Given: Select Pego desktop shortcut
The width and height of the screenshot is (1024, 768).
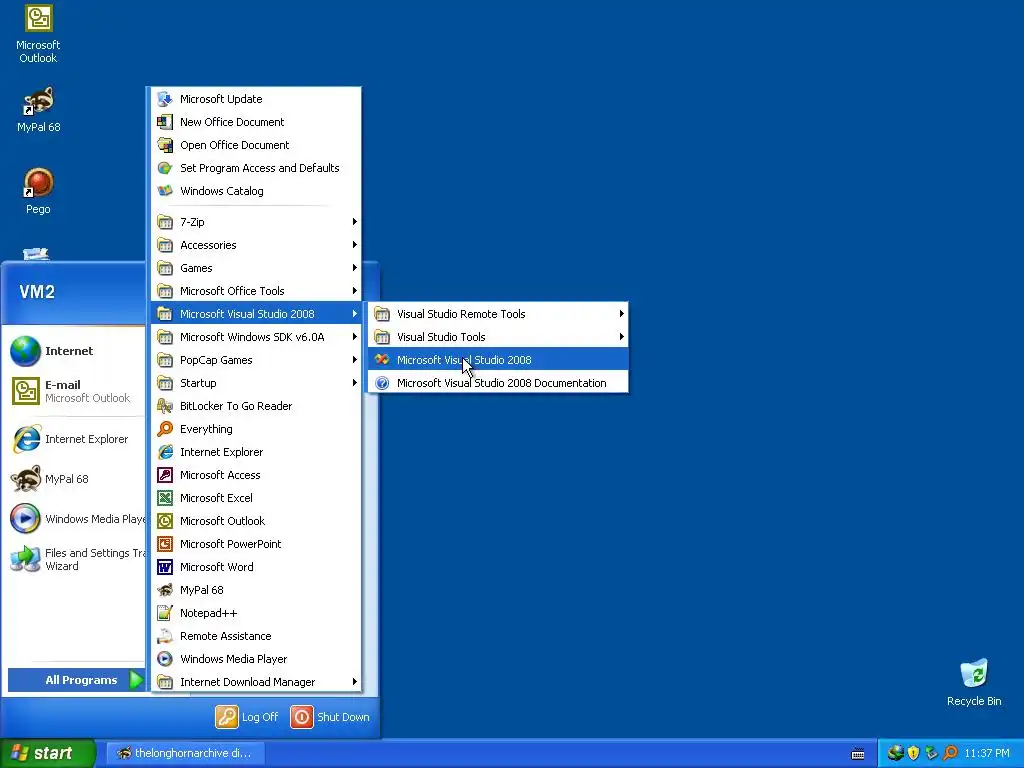Looking at the screenshot, I should coord(38,191).
